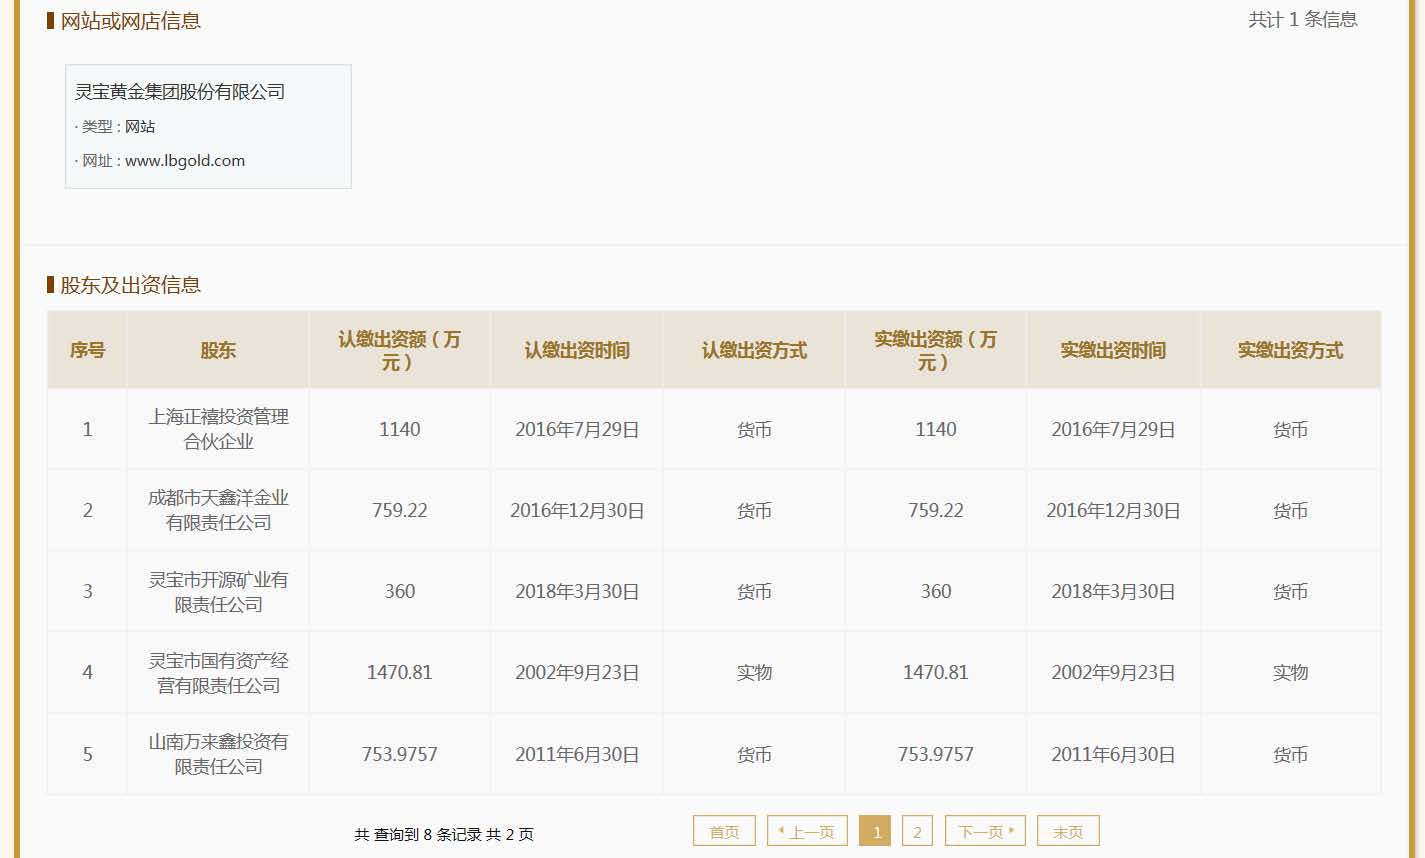The width and height of the screenshot is (1425, 858).
Task: Click the 认缴出资额 column header
Action: pyautogui.click(x=399, y=350)
